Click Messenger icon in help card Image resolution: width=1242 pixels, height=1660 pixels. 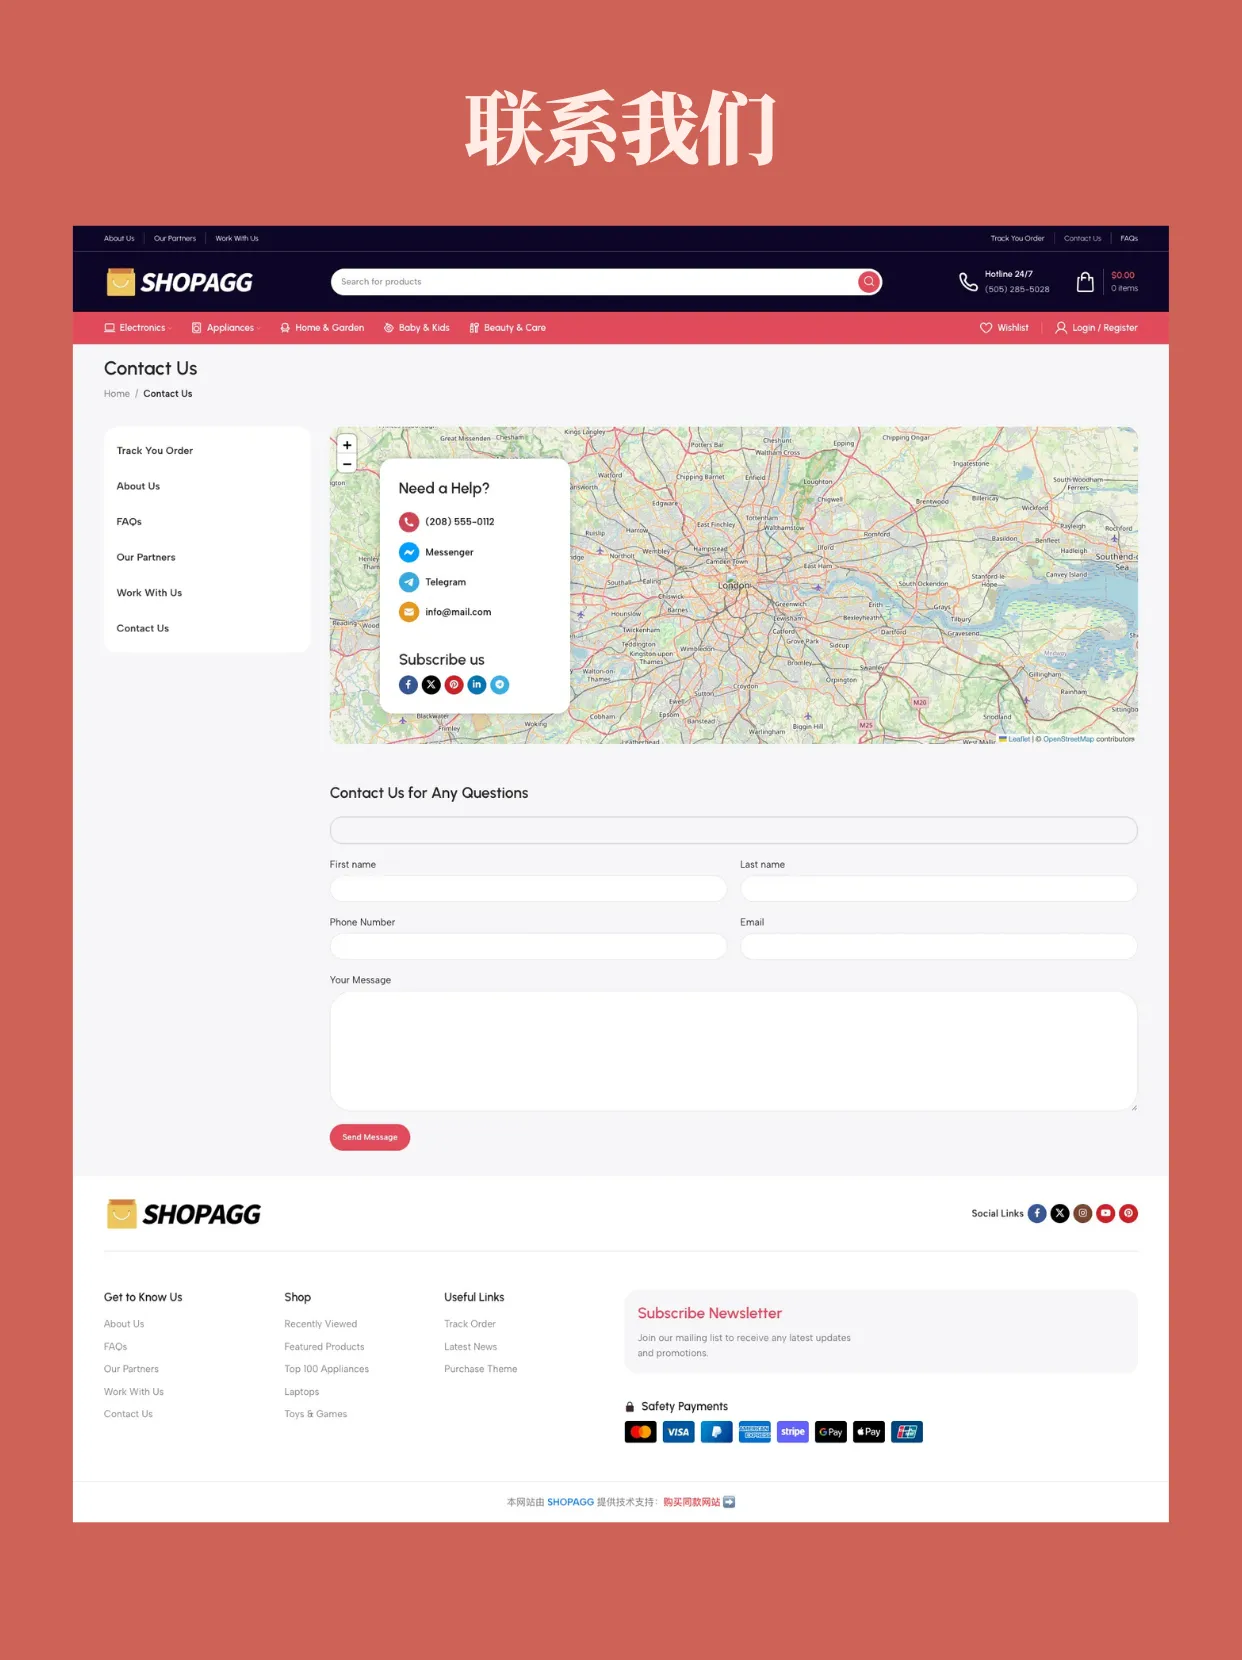click(409, 552)
